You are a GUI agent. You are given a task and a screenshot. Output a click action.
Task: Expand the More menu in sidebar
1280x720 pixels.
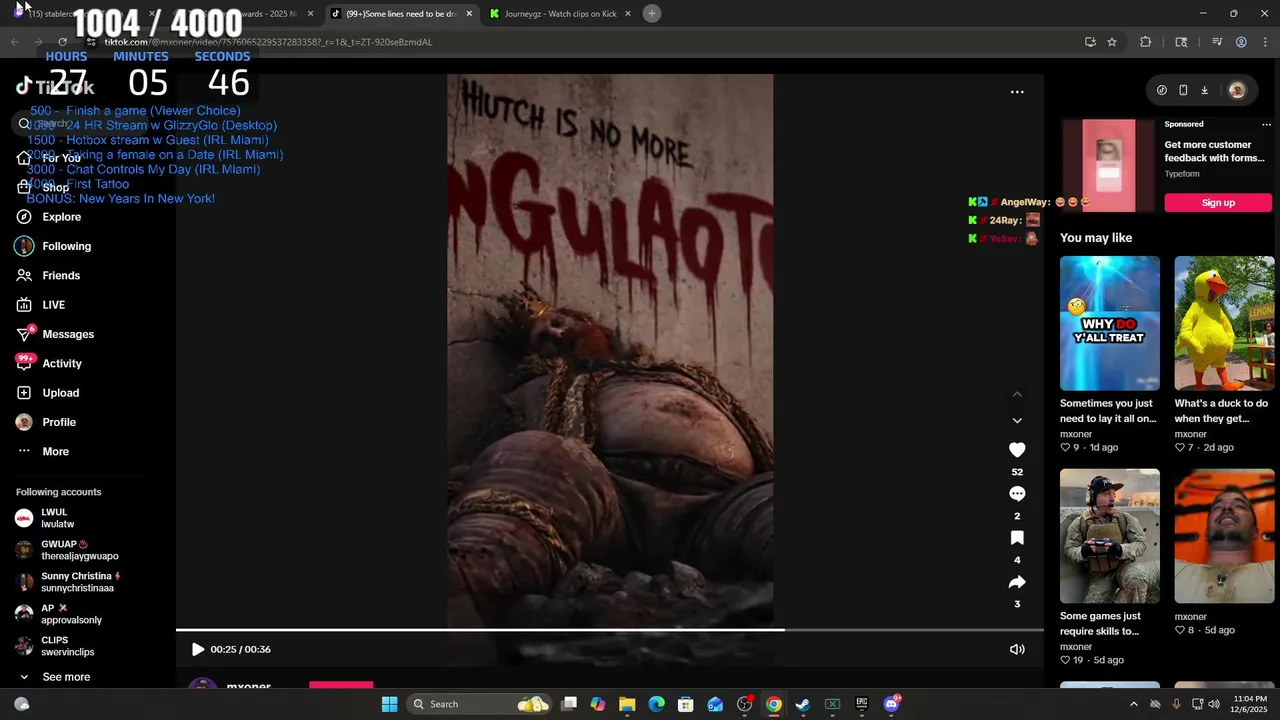point(55,451)
